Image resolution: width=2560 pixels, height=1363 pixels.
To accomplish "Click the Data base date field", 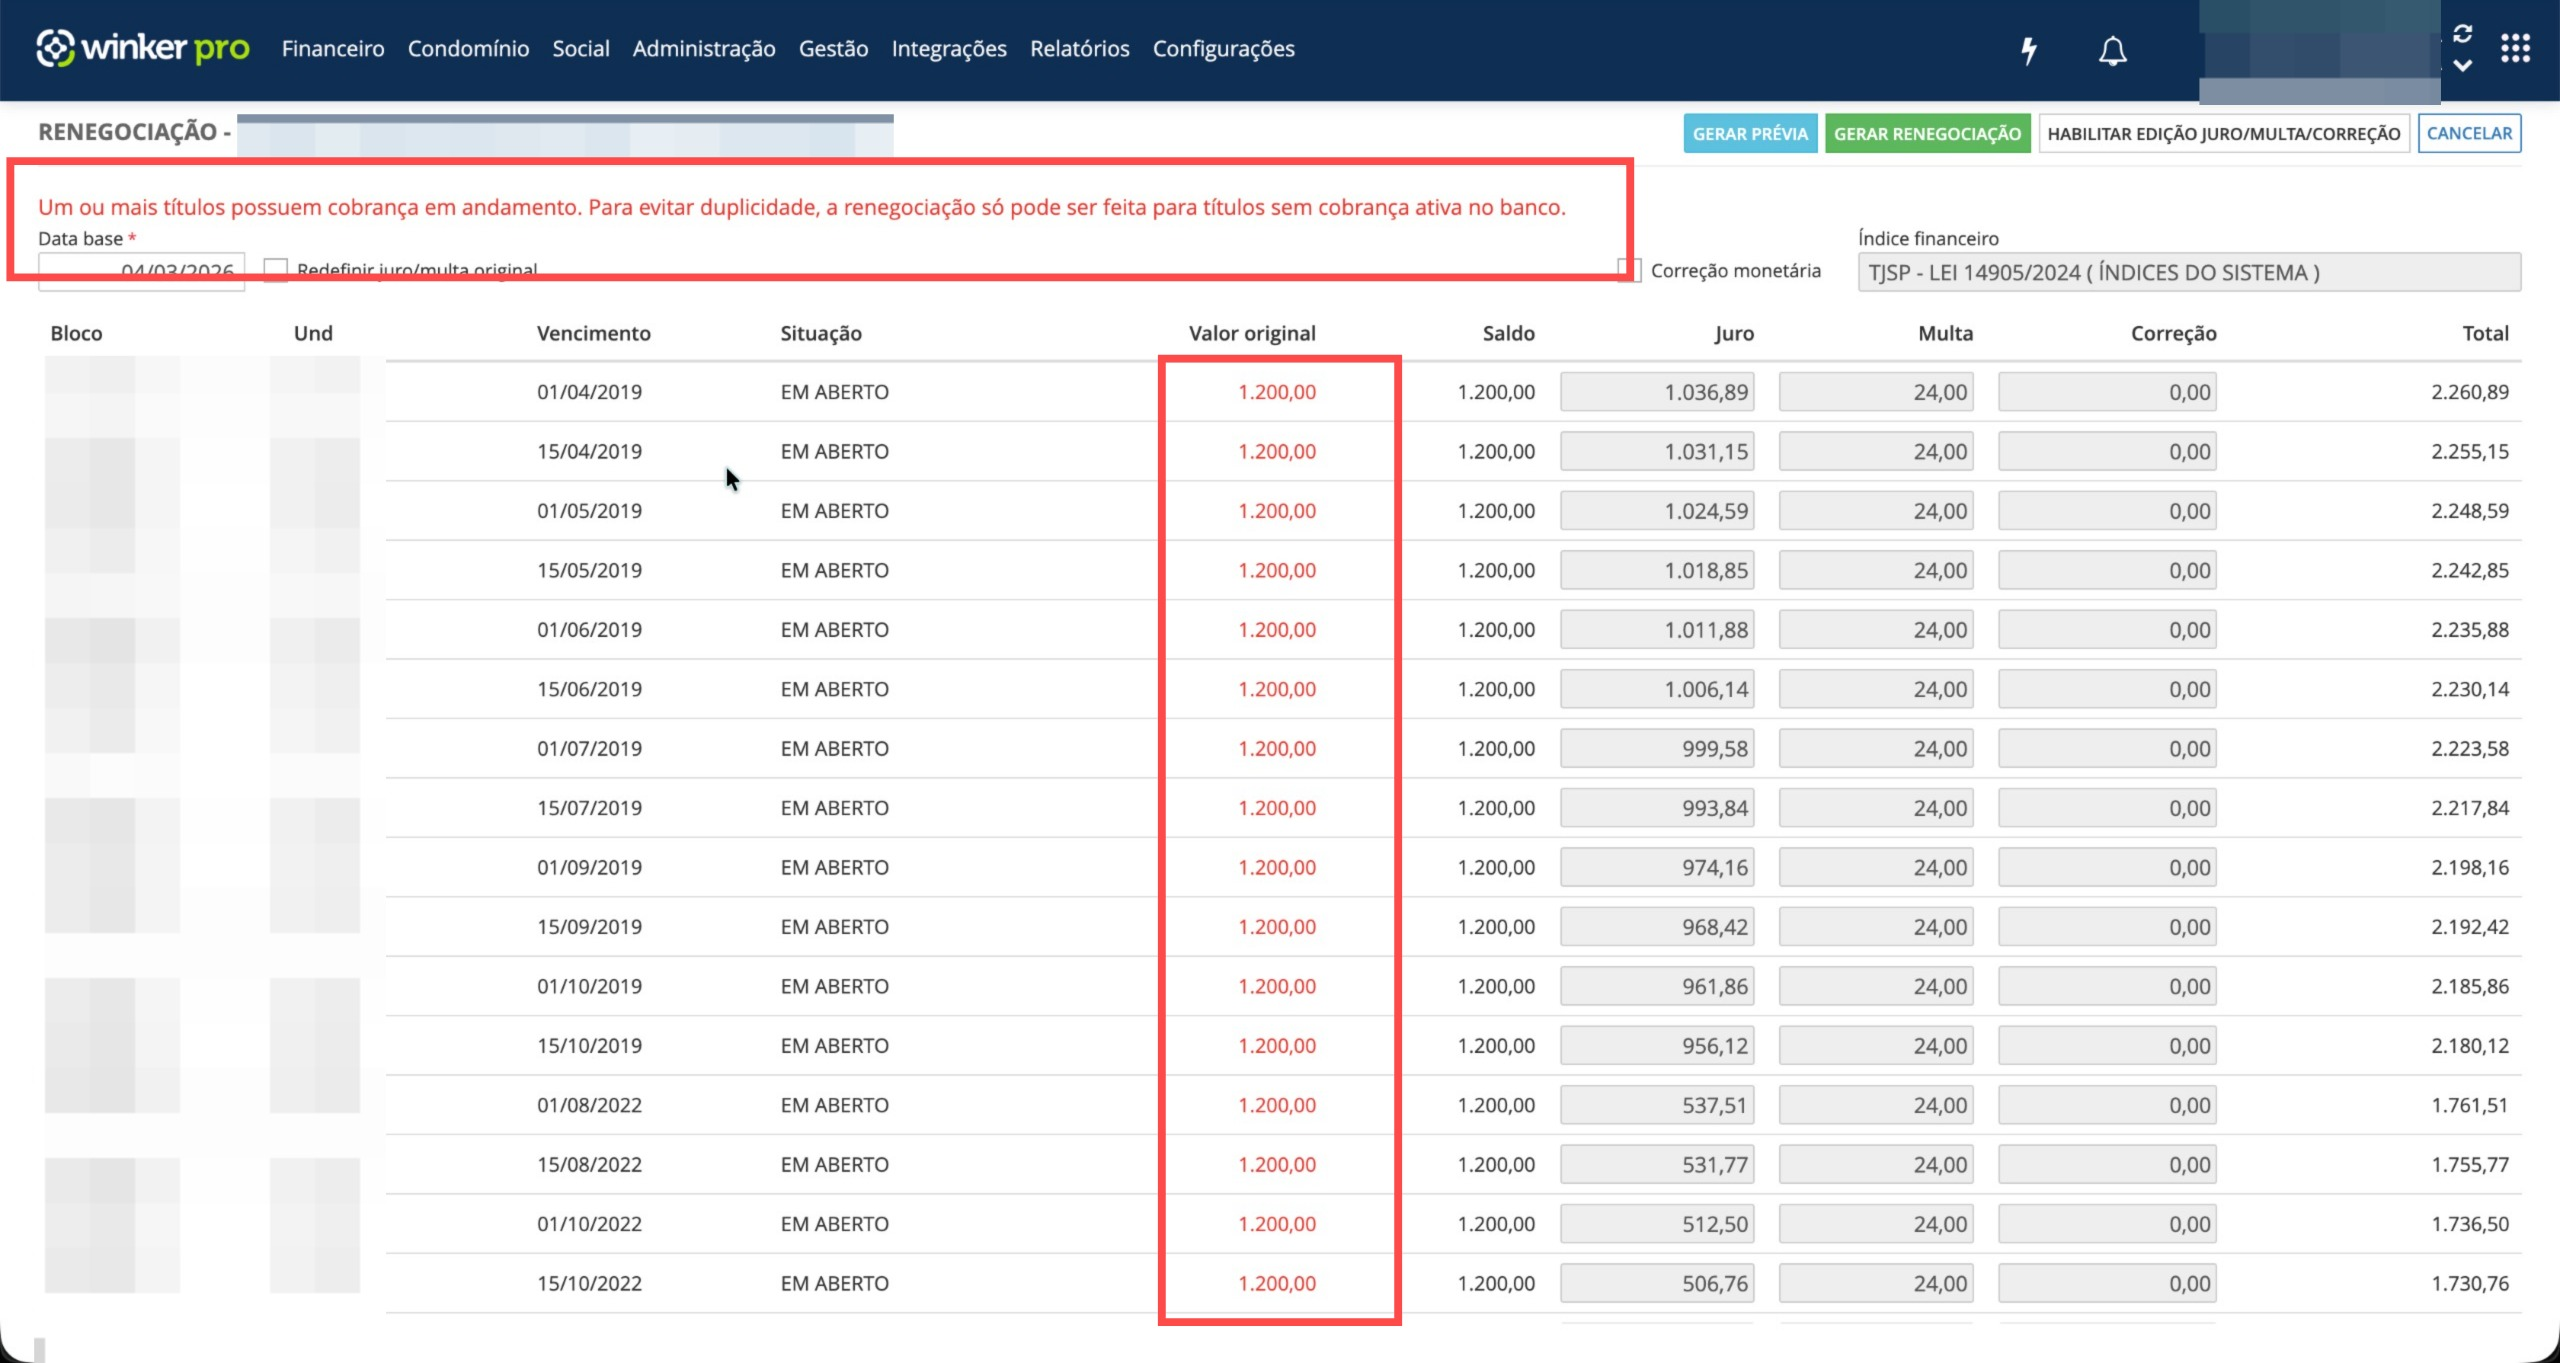I will [141, 272].
